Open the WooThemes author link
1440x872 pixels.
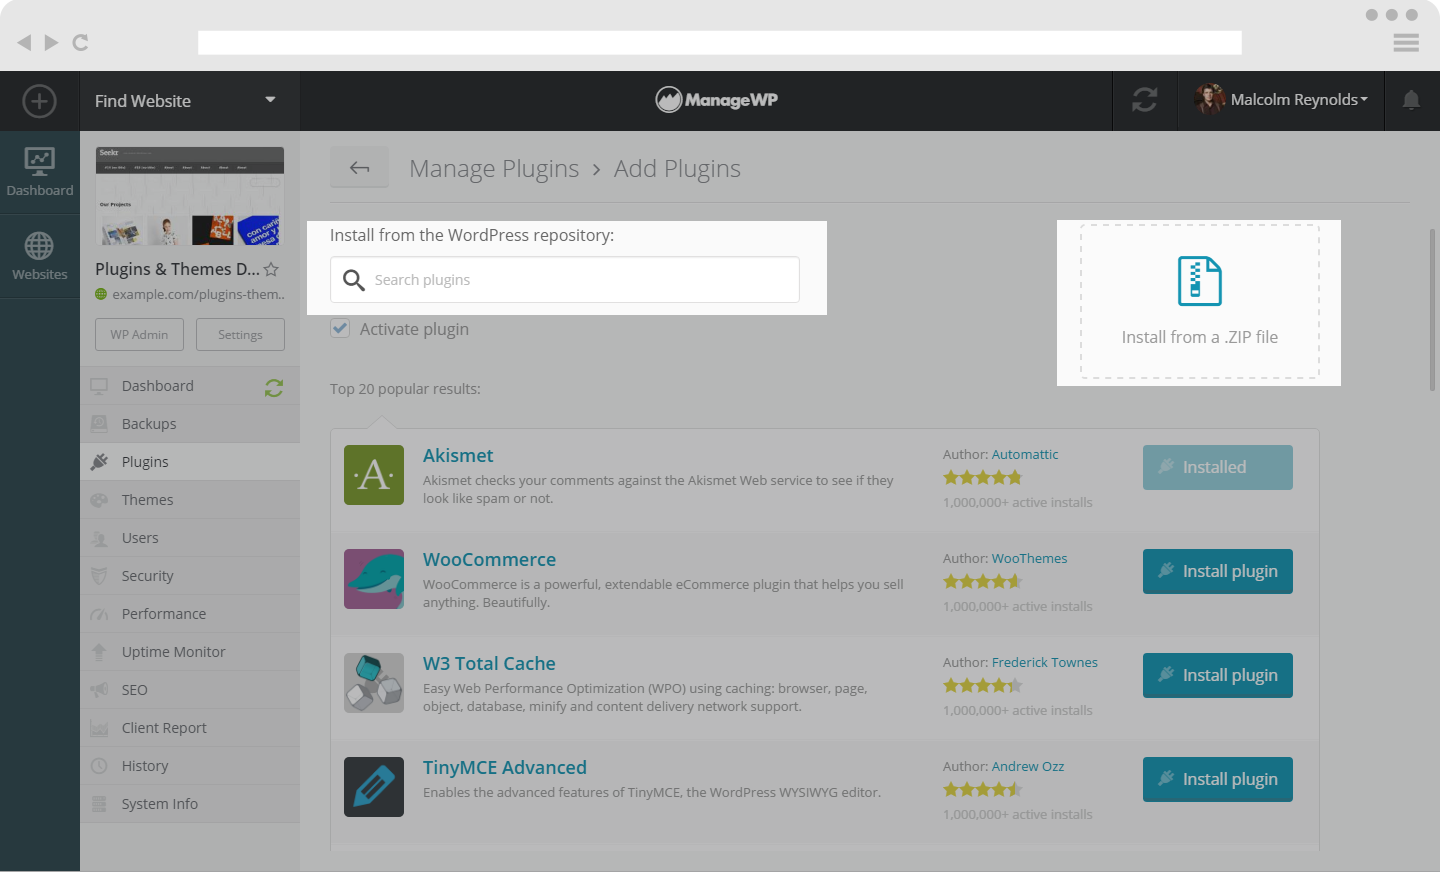pos(1029,558)
